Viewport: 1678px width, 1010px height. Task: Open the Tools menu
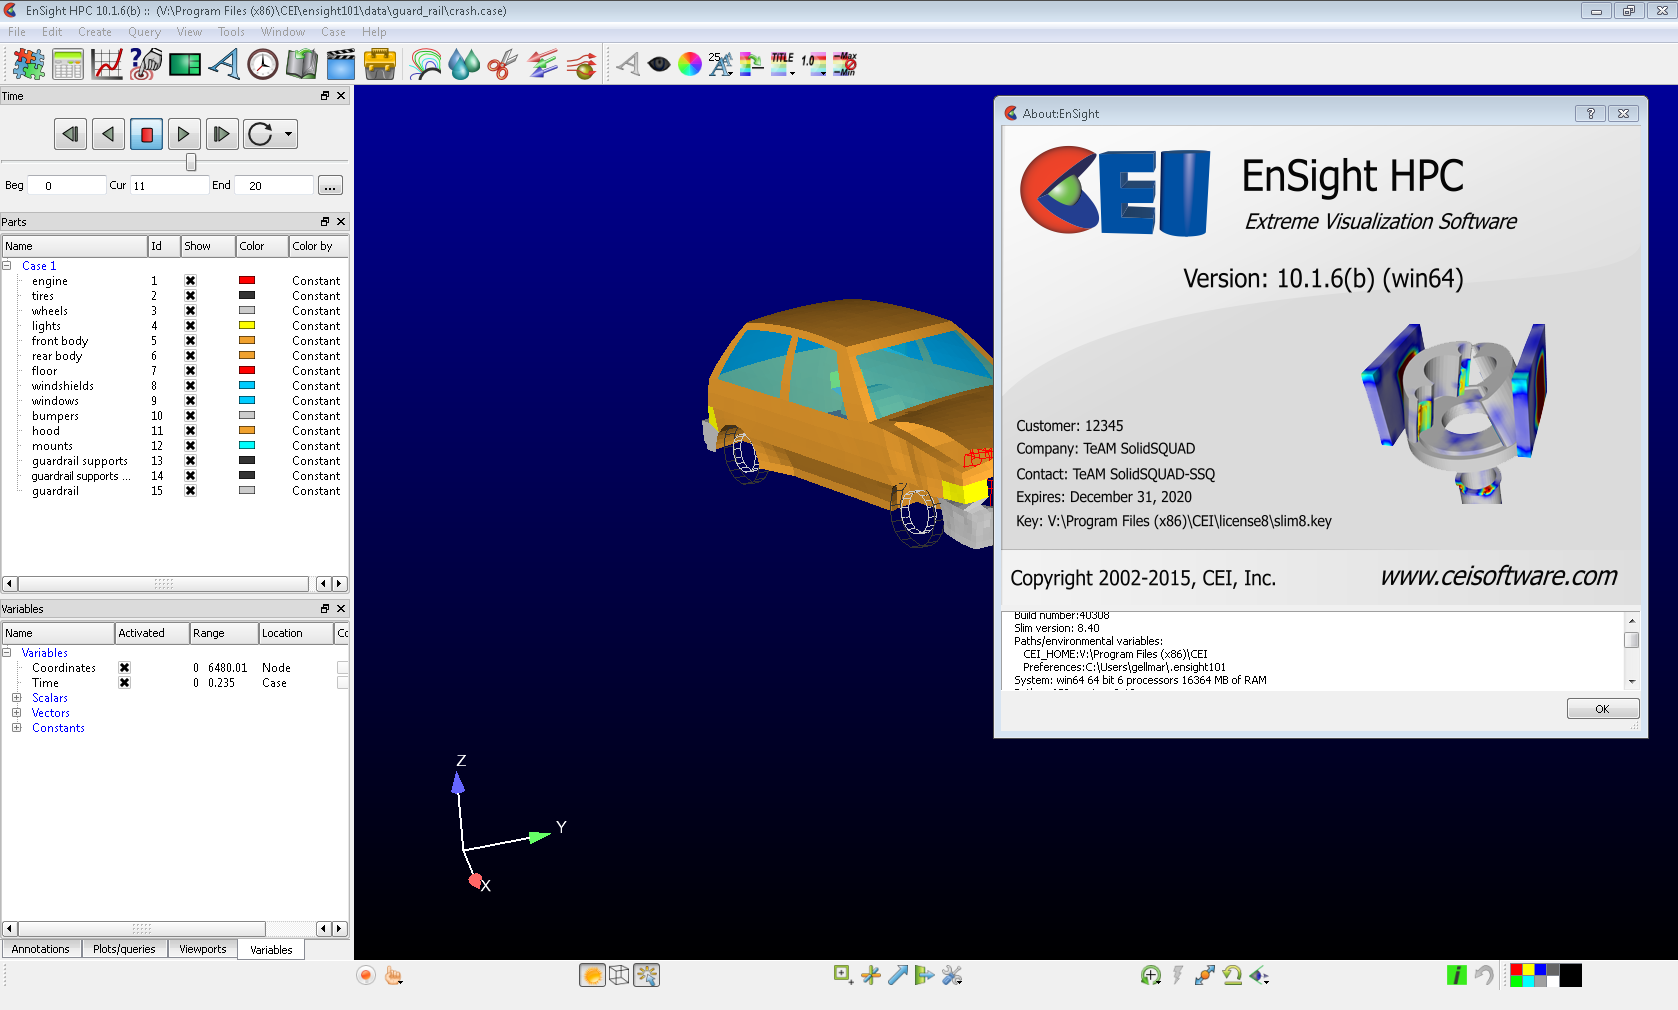(231, 32)
